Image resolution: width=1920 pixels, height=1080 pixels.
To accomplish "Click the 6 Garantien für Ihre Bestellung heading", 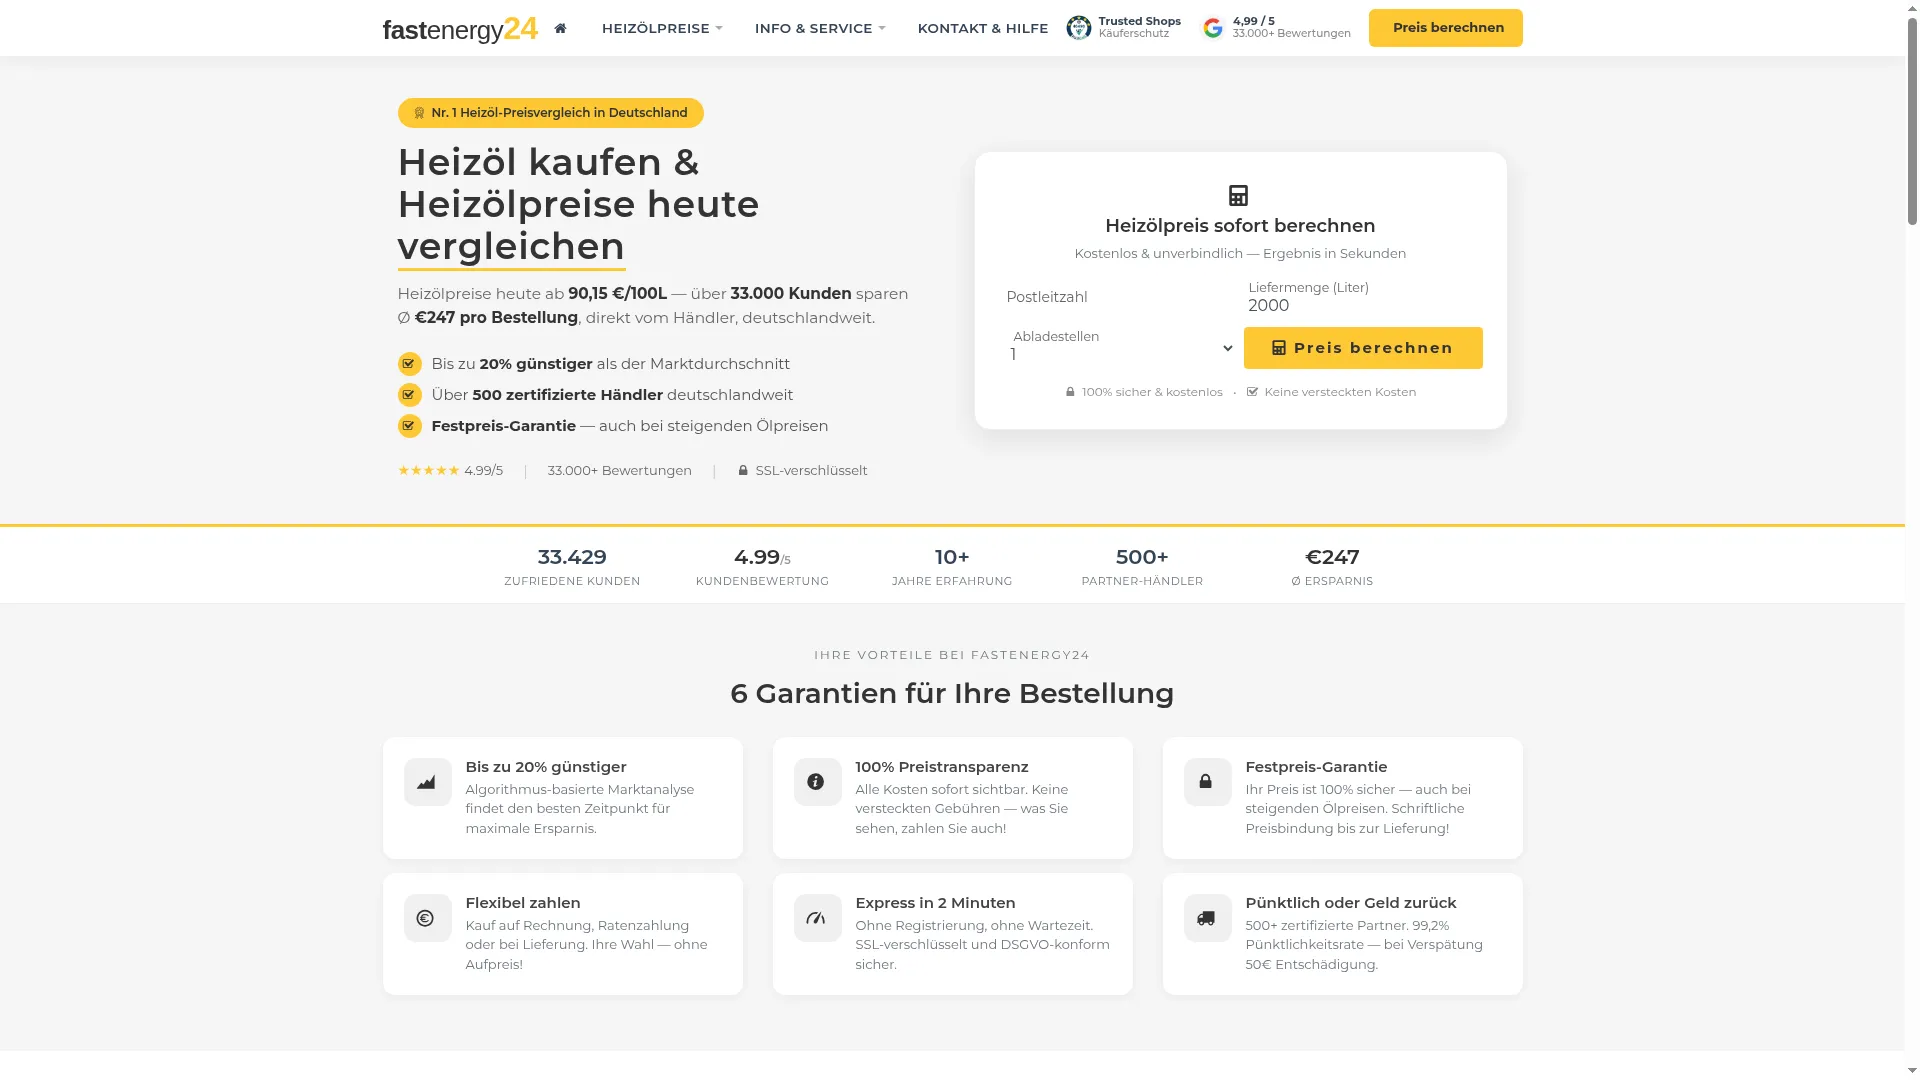I will pos(952,693).
